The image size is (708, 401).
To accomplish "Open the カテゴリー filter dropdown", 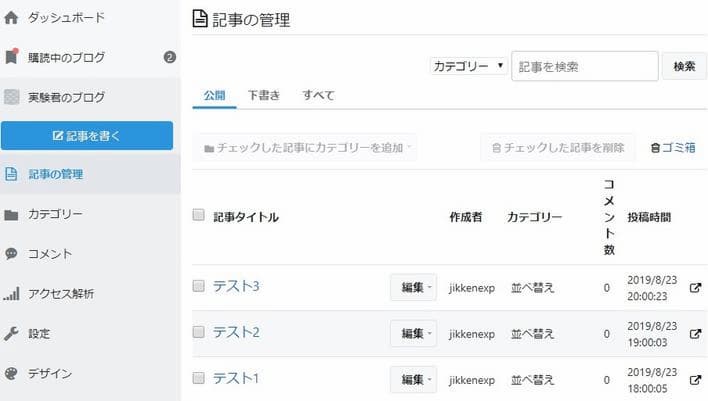I will click(468, 66).
